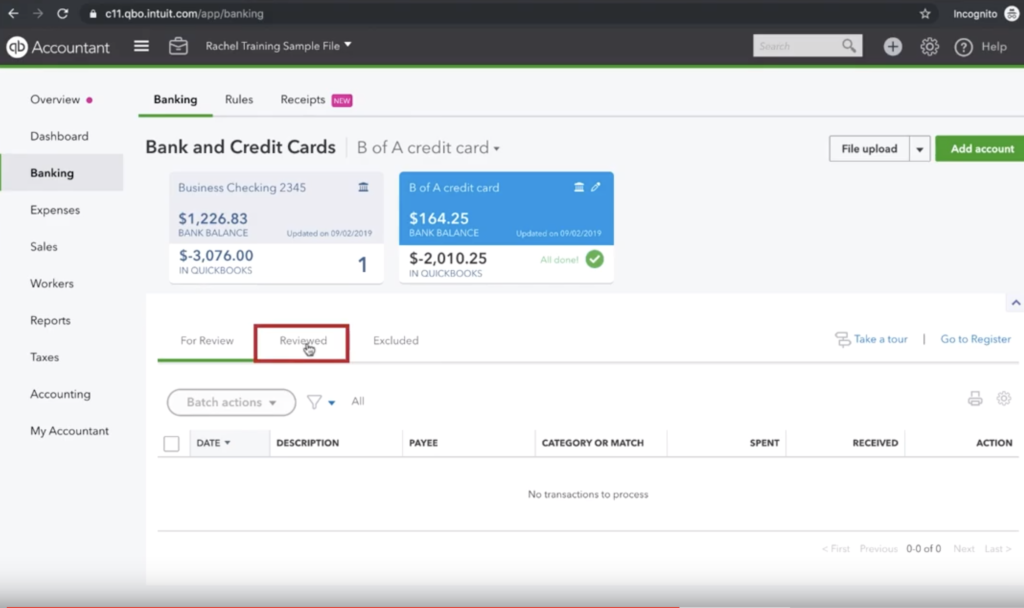Image resolution: width=1024 pixels, height=608 pixels.
Task: Open Accounting in the sidebar
Action: 60,394
